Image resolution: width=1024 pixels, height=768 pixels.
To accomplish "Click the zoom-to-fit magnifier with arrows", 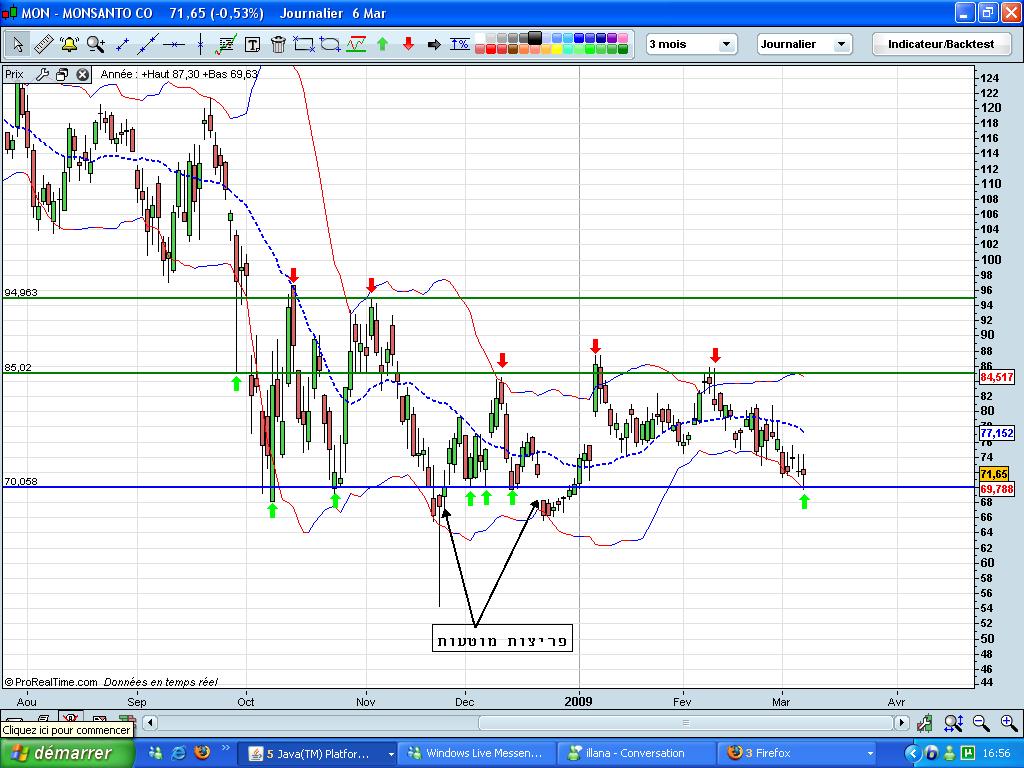I will click(x=953, y=722).
